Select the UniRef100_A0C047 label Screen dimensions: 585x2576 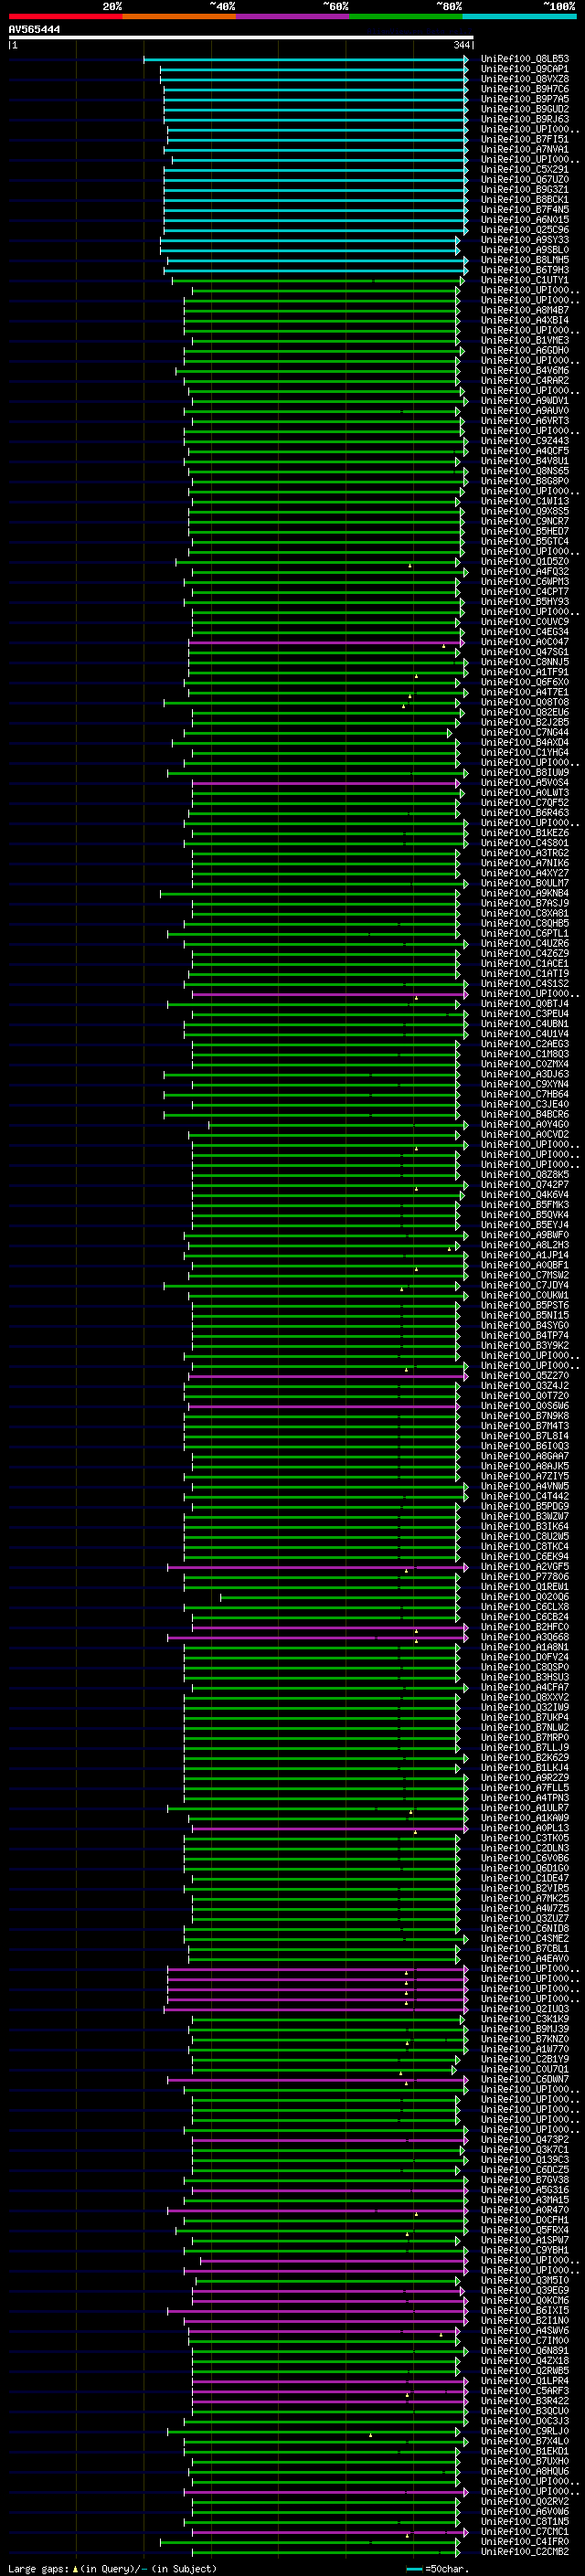[x=525, y=642]
